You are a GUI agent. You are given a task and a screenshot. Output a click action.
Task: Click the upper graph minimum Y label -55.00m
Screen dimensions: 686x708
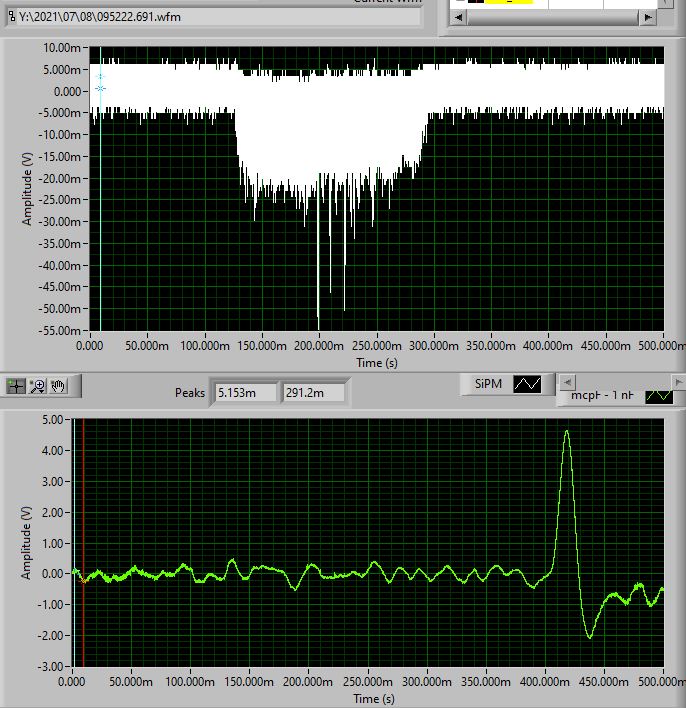(59, 331)
